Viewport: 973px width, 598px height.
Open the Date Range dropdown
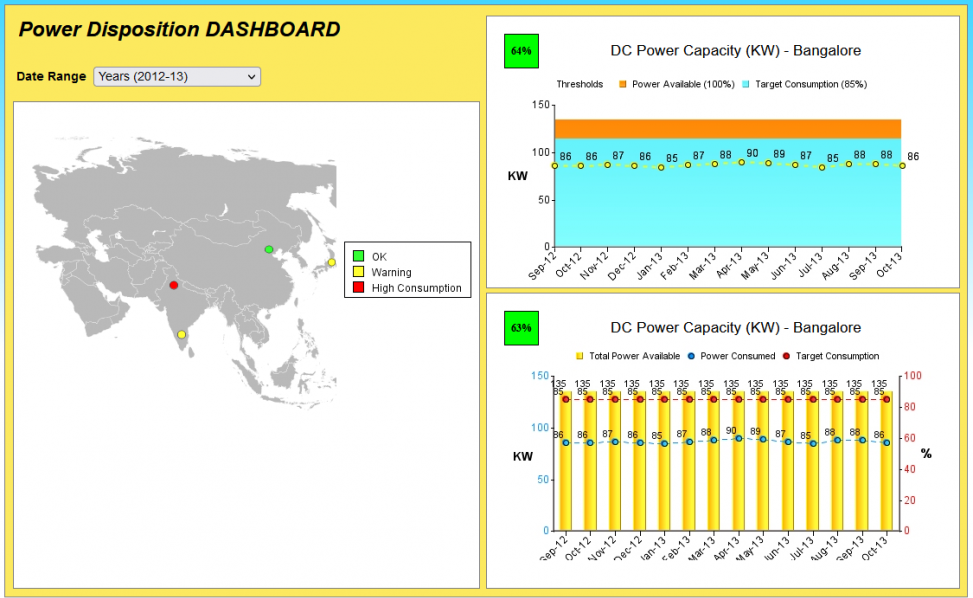(177, 77)
